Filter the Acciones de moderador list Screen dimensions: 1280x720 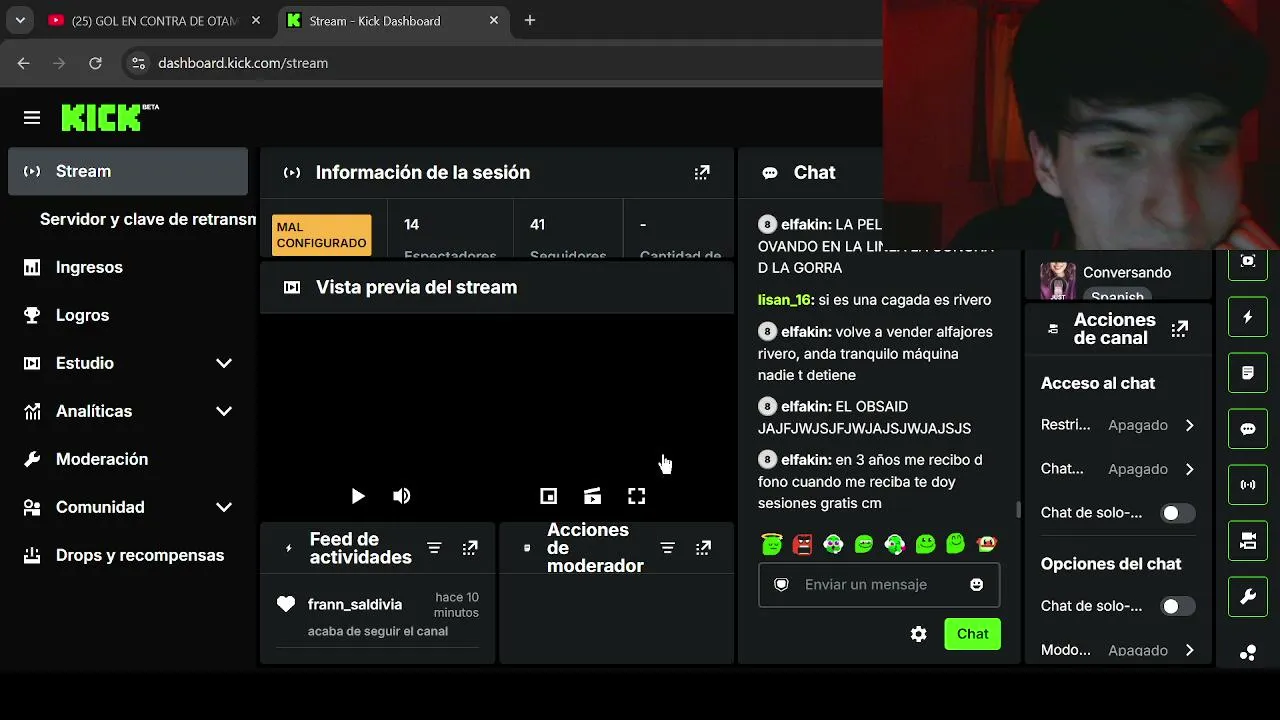point(667,548)
